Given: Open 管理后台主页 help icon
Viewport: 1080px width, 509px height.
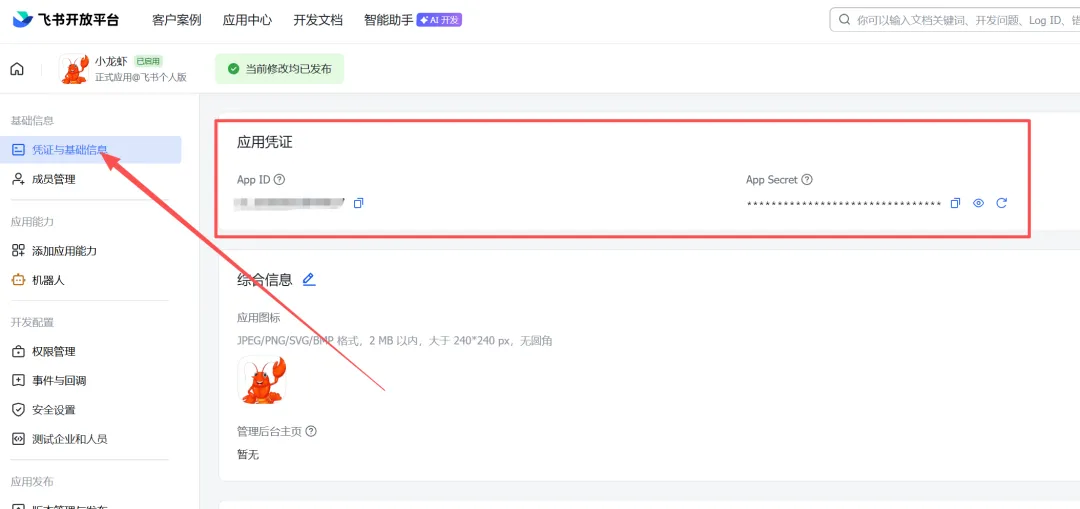Looking at the screenshot, I should 311,432.
